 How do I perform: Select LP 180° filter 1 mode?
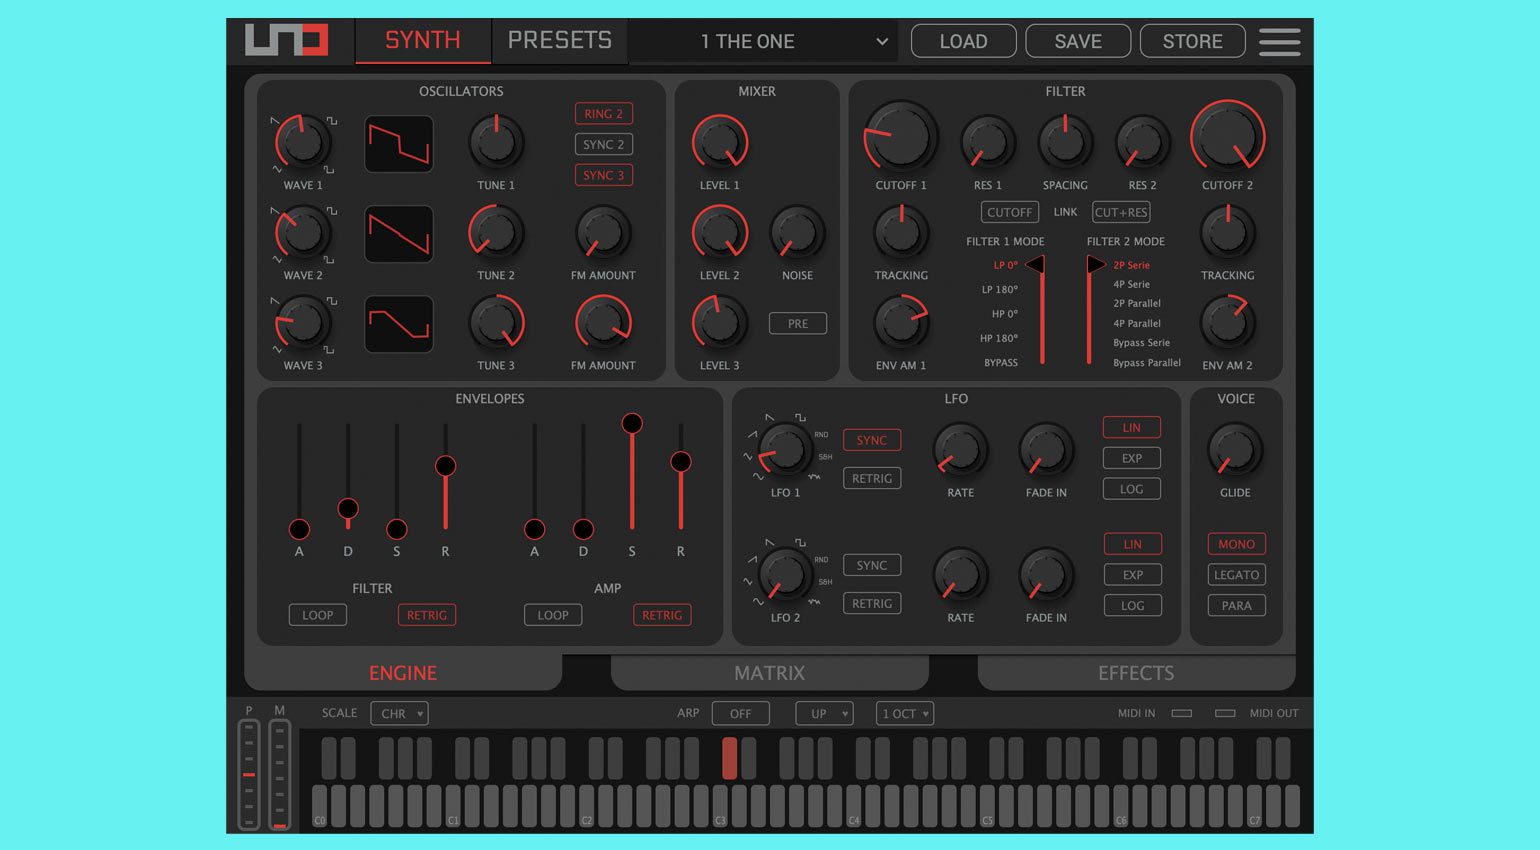(999, 289)
